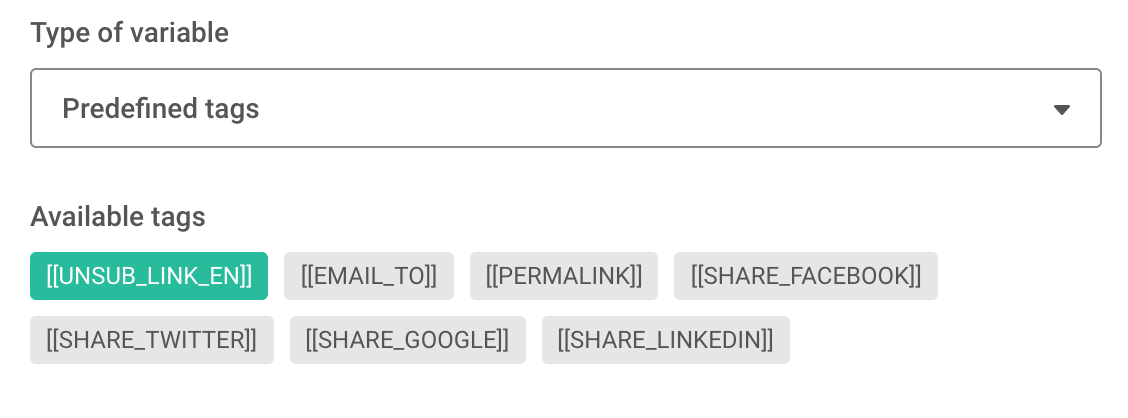Insert the [[PERMALINK]] tag
This screenshot has width=1128, height=418.
tap(564, 276)
